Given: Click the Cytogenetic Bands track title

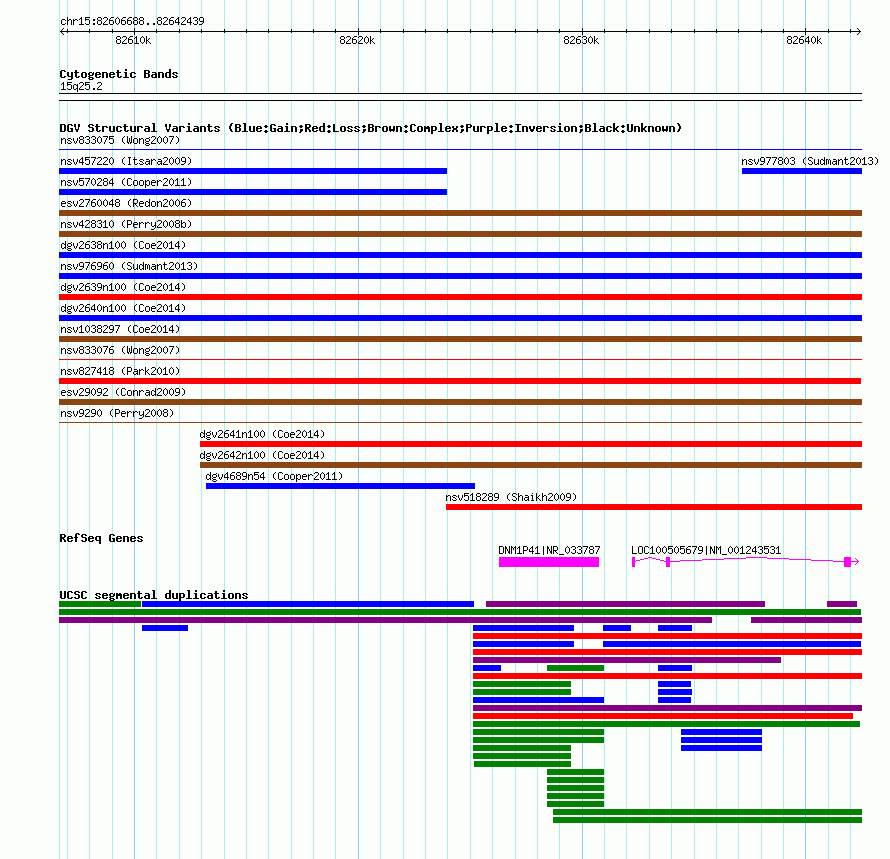Looking at the screenshot, I should (x=119, y=74).
